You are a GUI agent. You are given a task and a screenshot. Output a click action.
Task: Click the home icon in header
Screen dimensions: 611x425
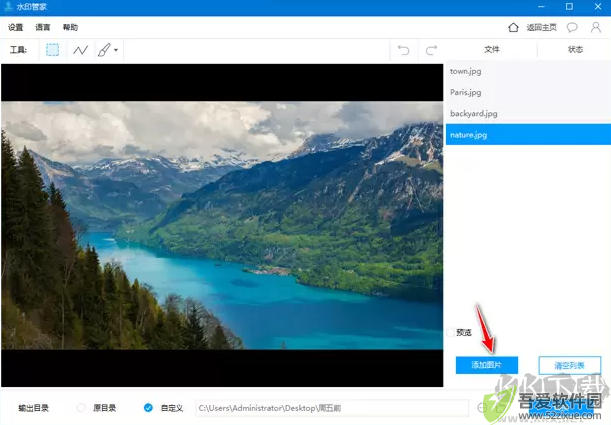(514, 27)
